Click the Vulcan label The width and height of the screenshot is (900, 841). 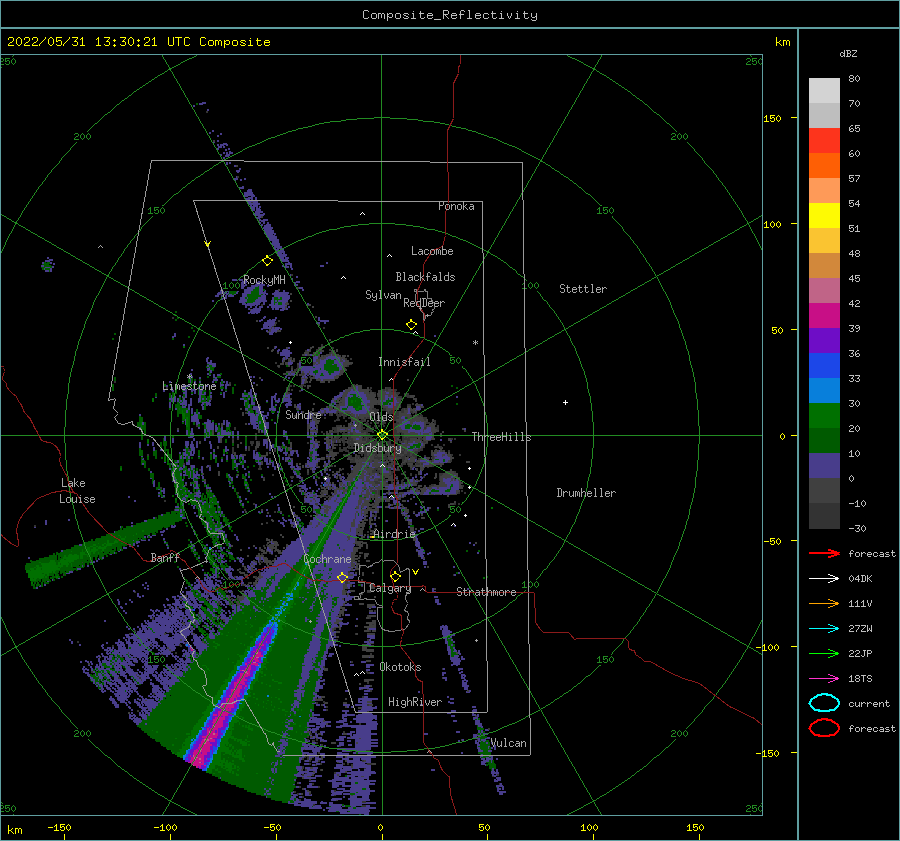coord(509,743)
